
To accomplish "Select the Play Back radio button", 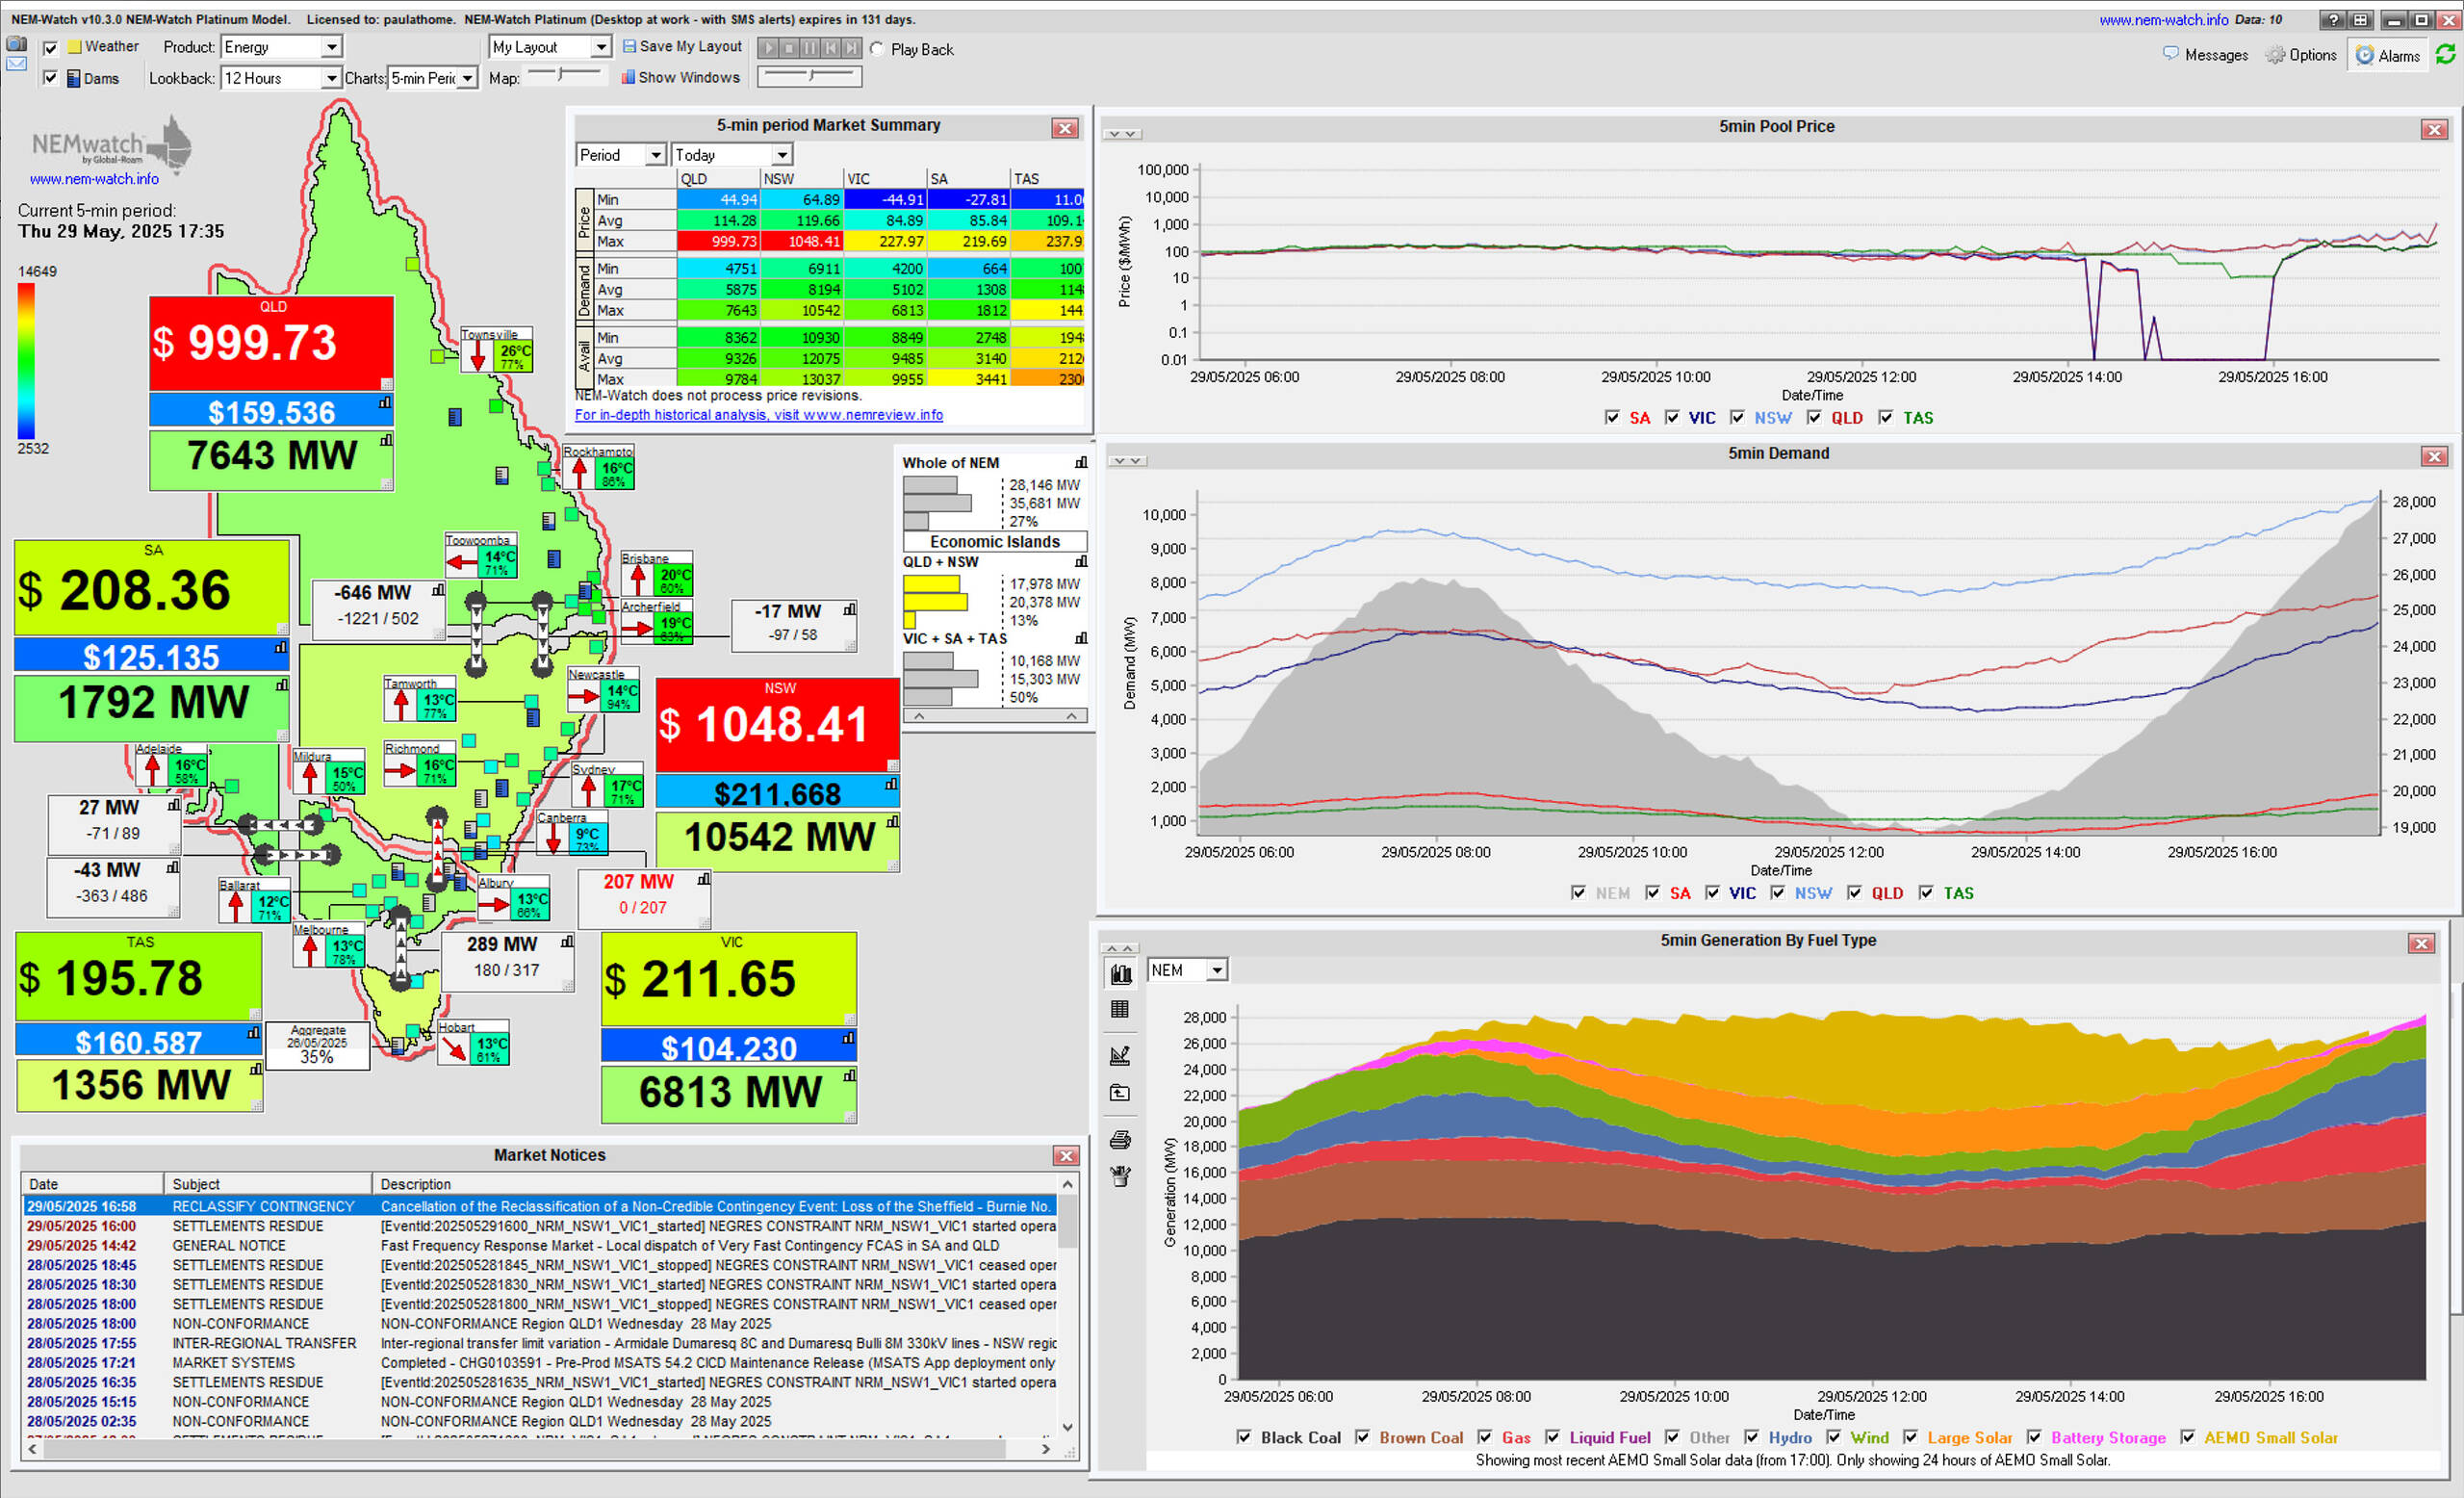I will (877, 49).
